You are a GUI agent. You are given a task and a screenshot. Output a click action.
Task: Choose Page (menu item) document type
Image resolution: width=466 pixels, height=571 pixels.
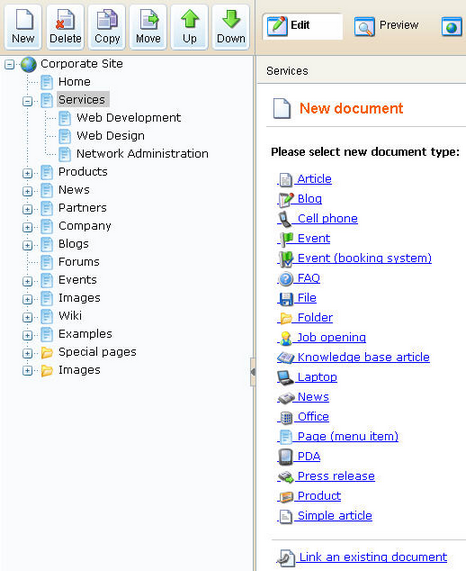[348, 436]
